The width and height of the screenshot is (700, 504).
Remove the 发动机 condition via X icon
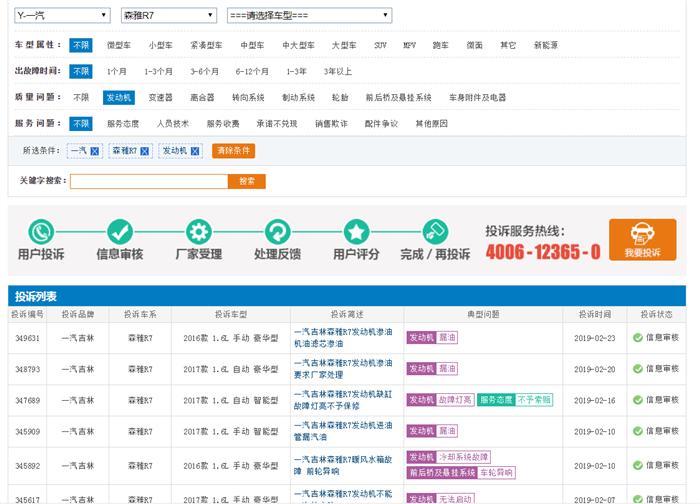(195, 151)
